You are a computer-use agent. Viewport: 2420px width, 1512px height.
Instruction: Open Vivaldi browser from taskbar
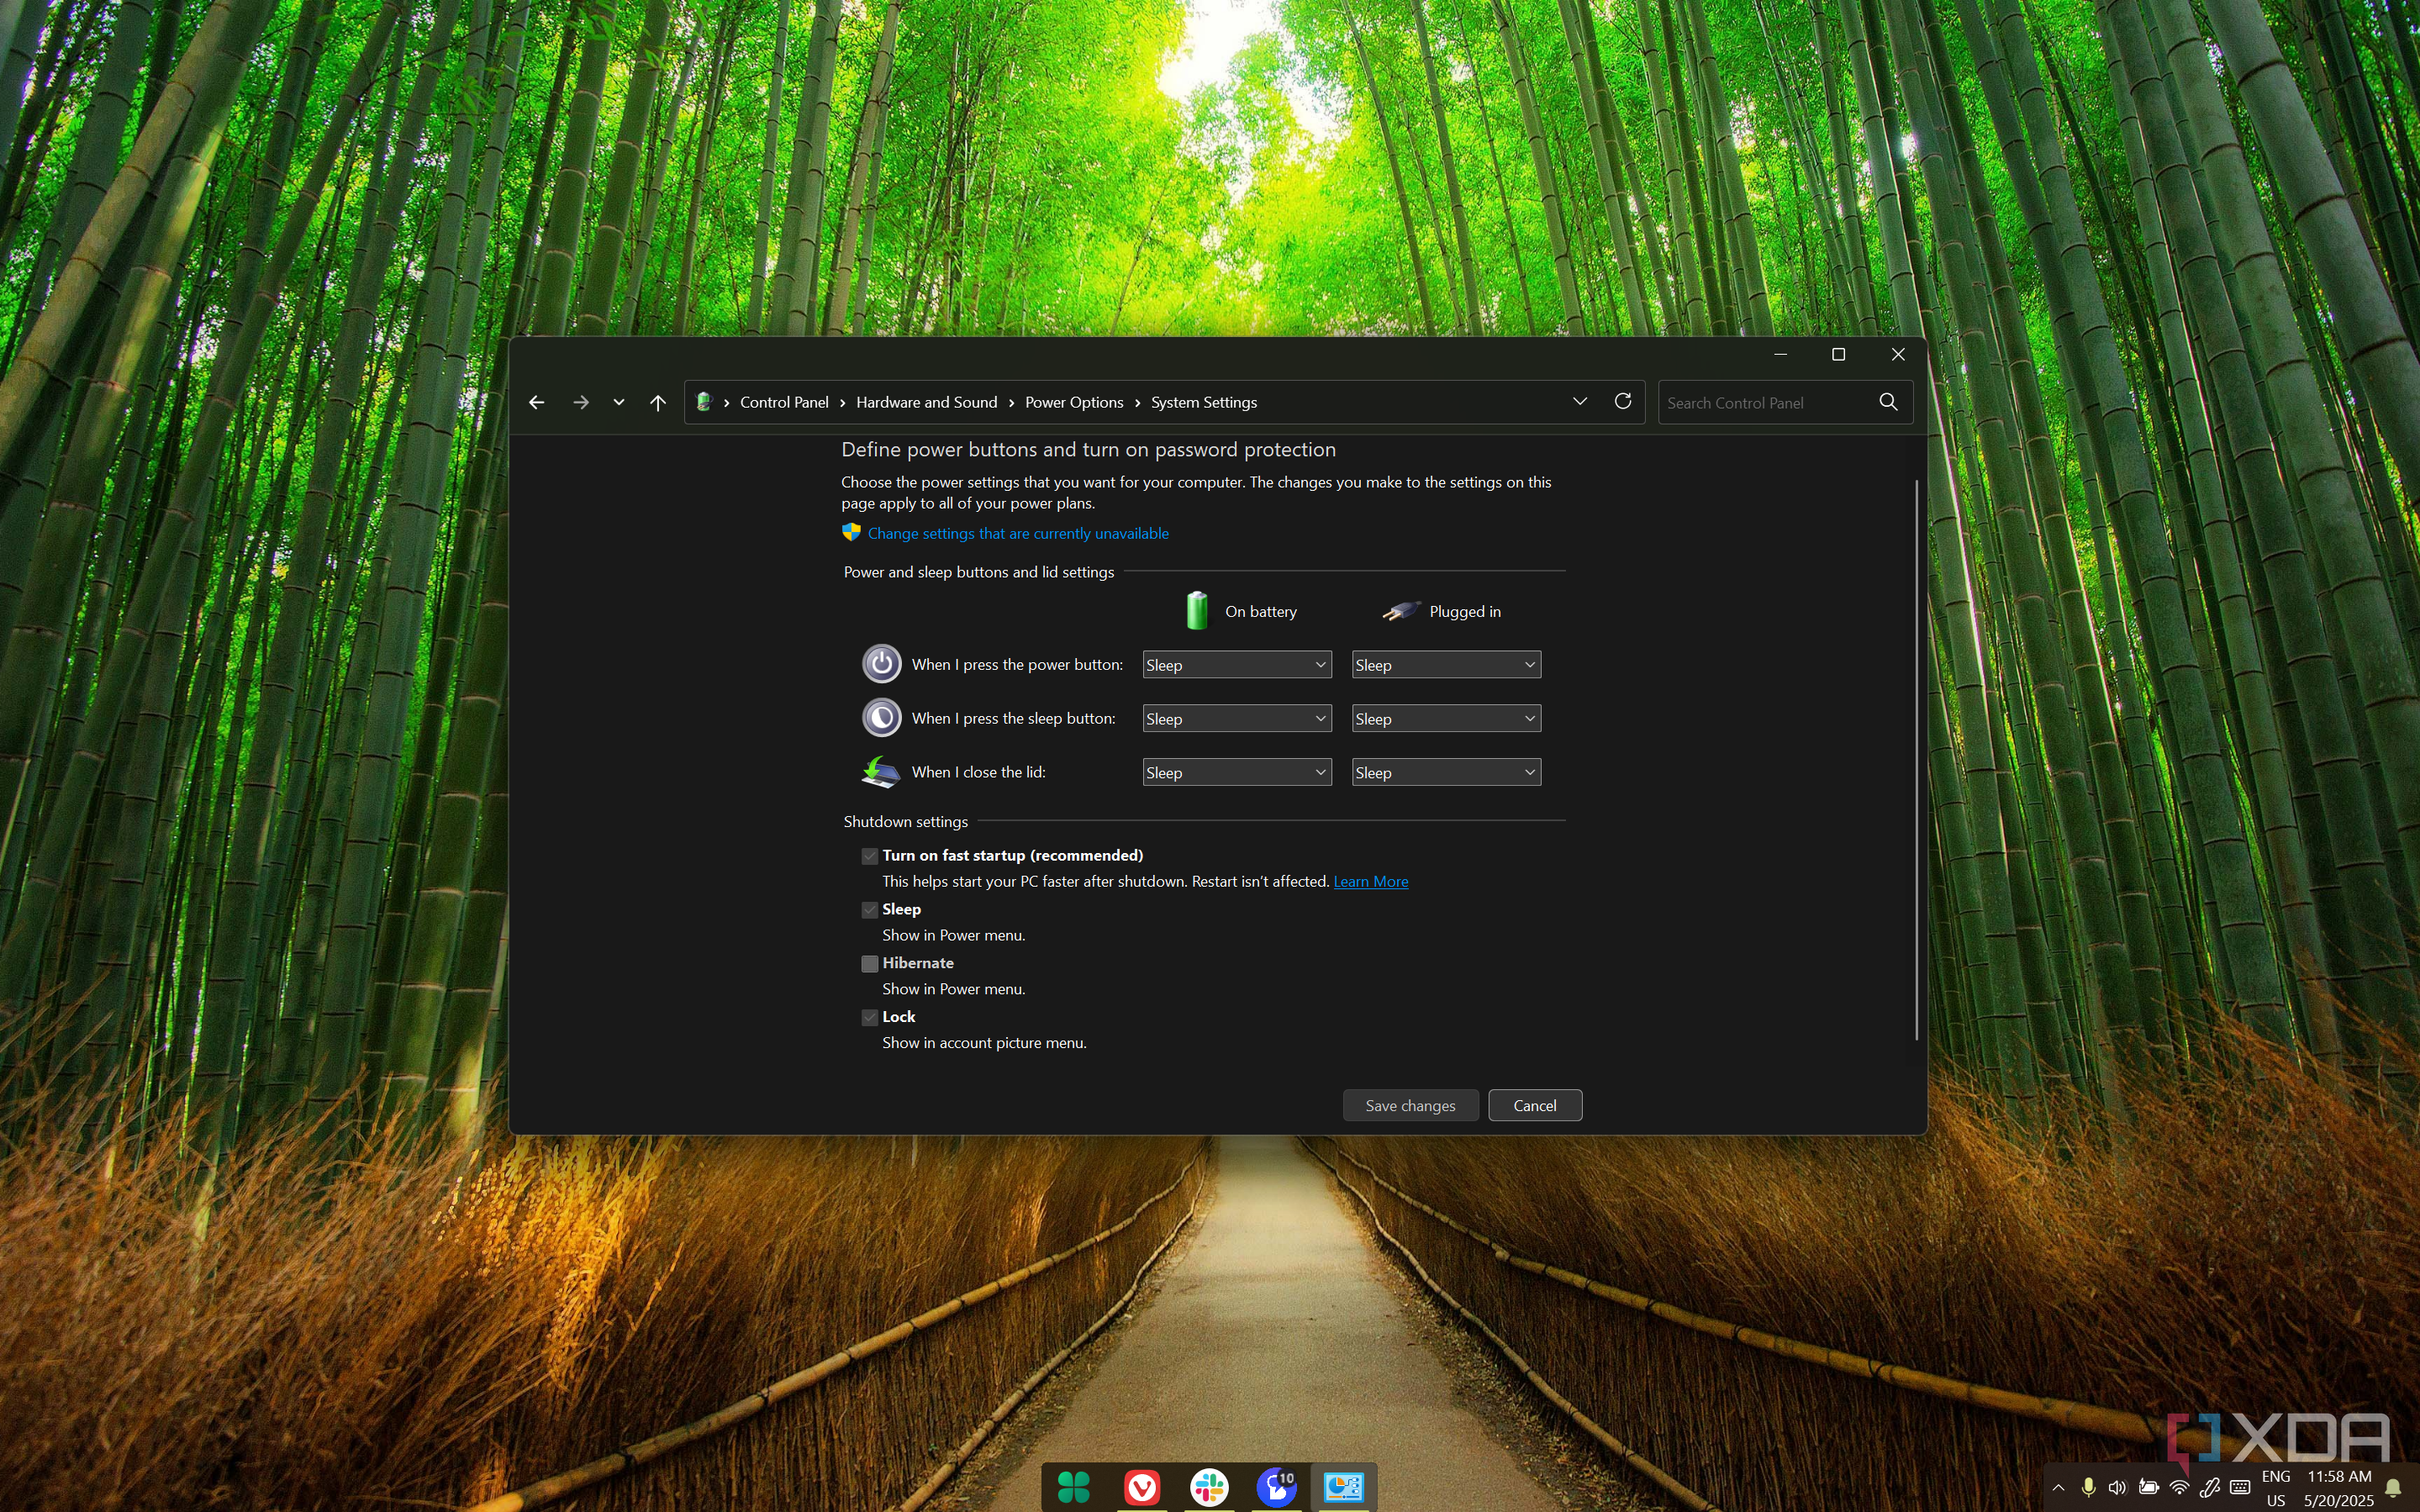coord(1141,1487)
